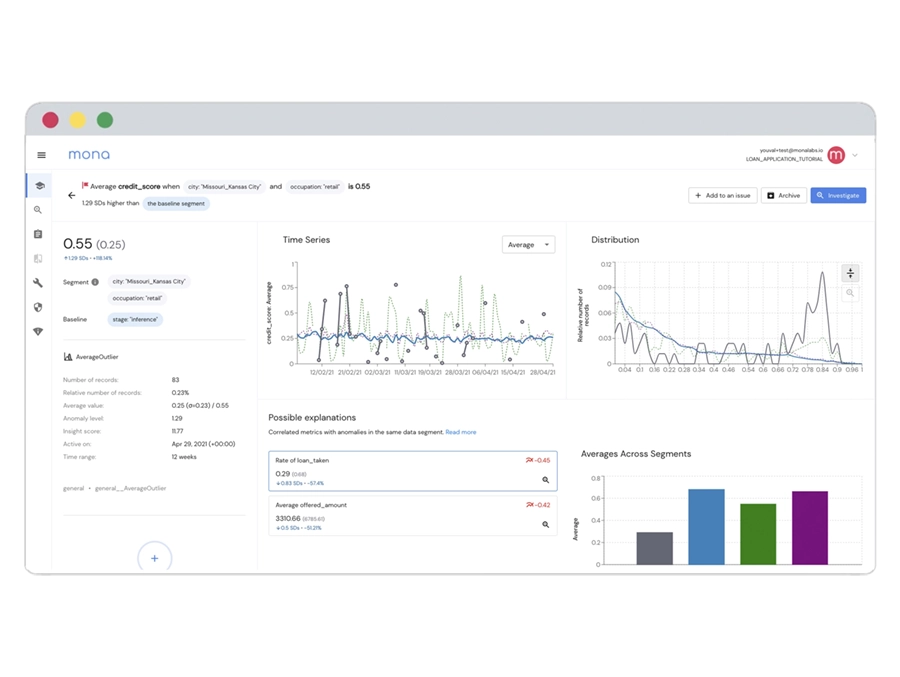This screenshot has height=677, width=900.
Task: Select the Rate of loan_taken card
Action: tap(413, 471)
